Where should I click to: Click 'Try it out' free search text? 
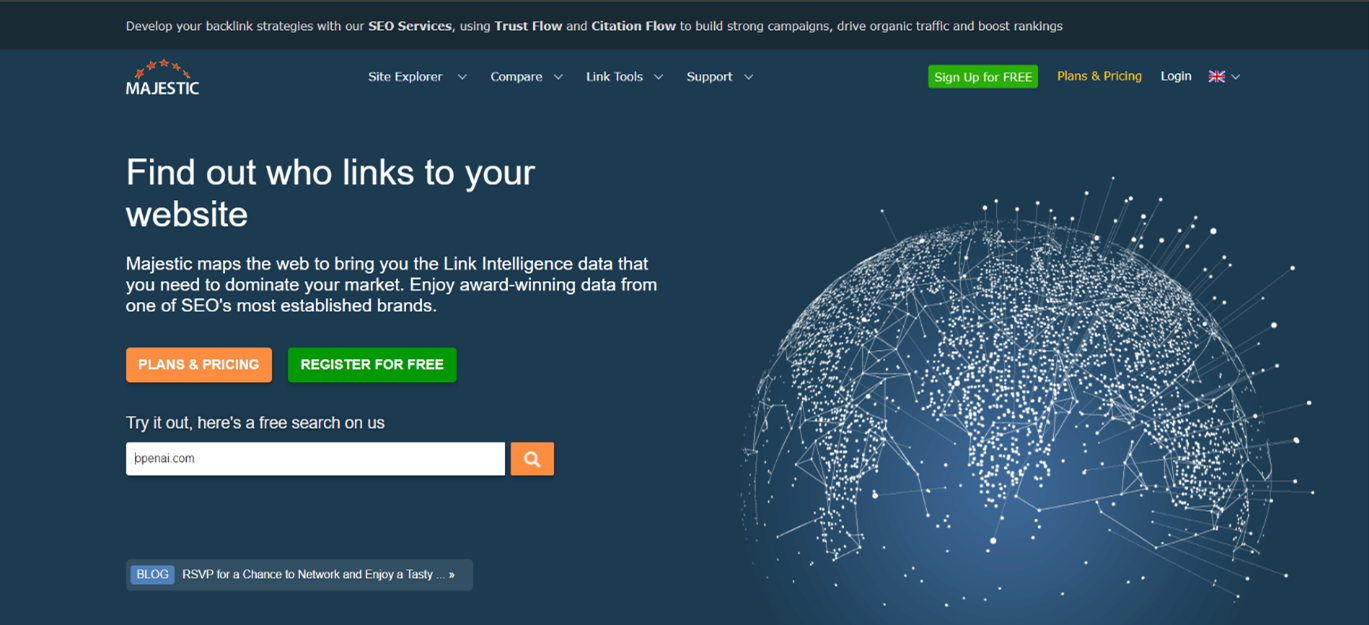[x=255, y=423]
